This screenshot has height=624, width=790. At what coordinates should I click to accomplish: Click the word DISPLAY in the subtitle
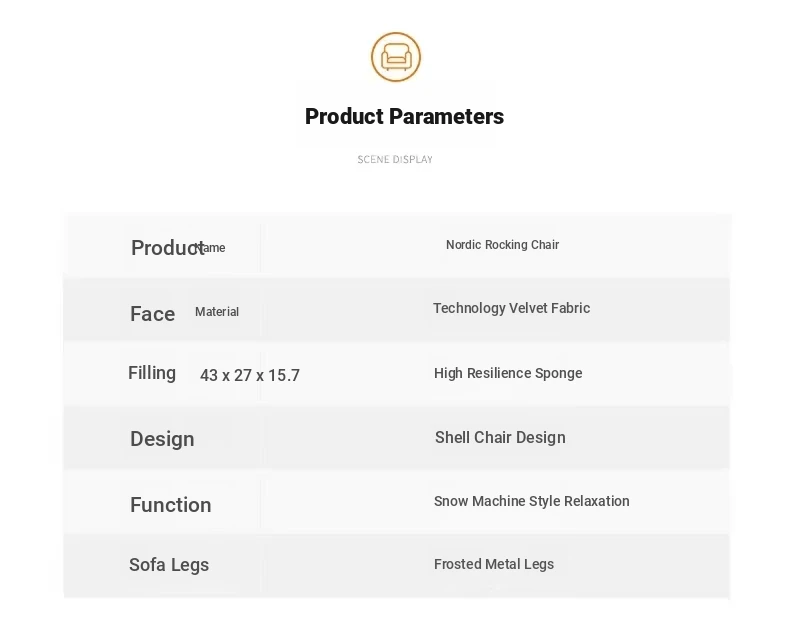[x=413, y=160]
